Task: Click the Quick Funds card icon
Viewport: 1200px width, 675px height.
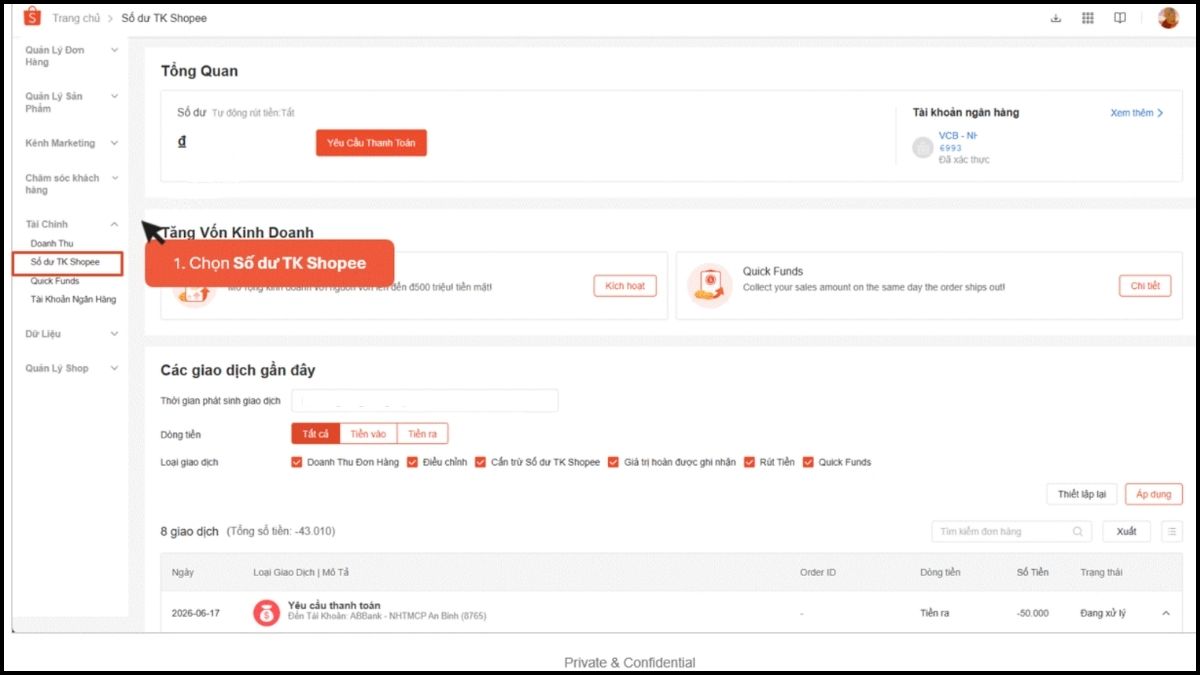Action: (709, 284)
